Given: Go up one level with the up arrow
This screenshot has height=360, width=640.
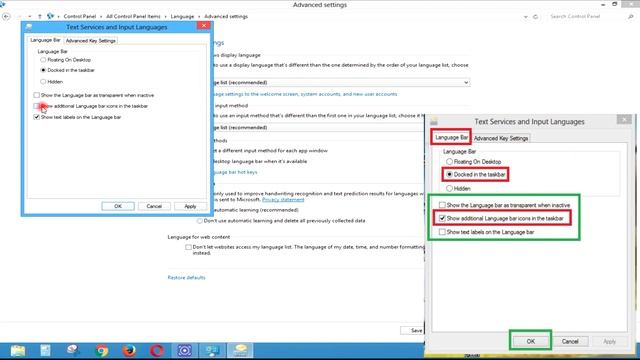Looking at the screenshot, I should tap(40, 16).
